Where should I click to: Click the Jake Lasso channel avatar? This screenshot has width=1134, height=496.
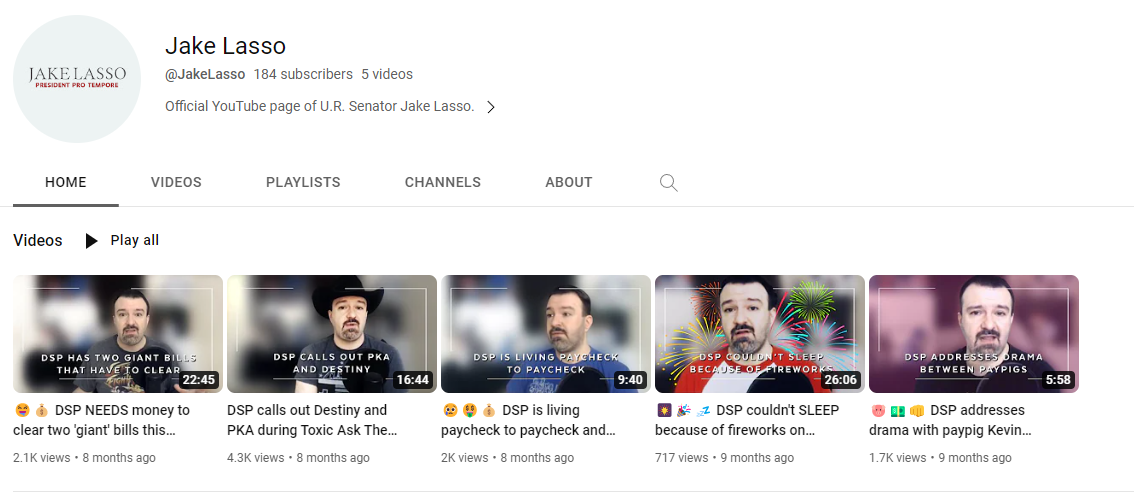coord(77,79)
